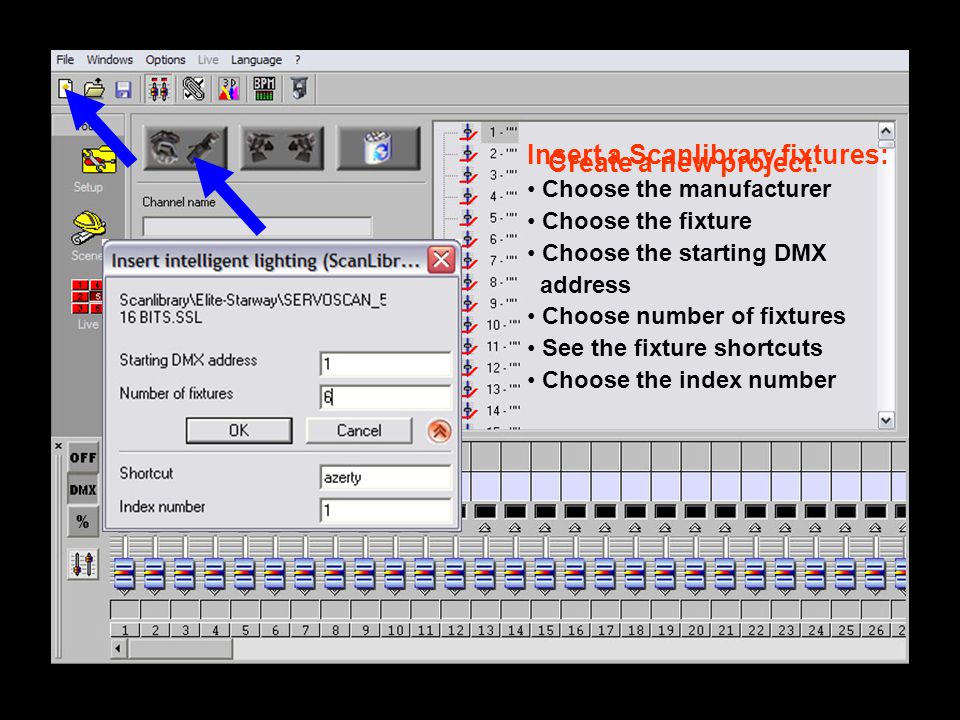Click the BPM toolbar icon
Image resolution: width=960 pixels, height=720 pixels.
coord(264,89)
